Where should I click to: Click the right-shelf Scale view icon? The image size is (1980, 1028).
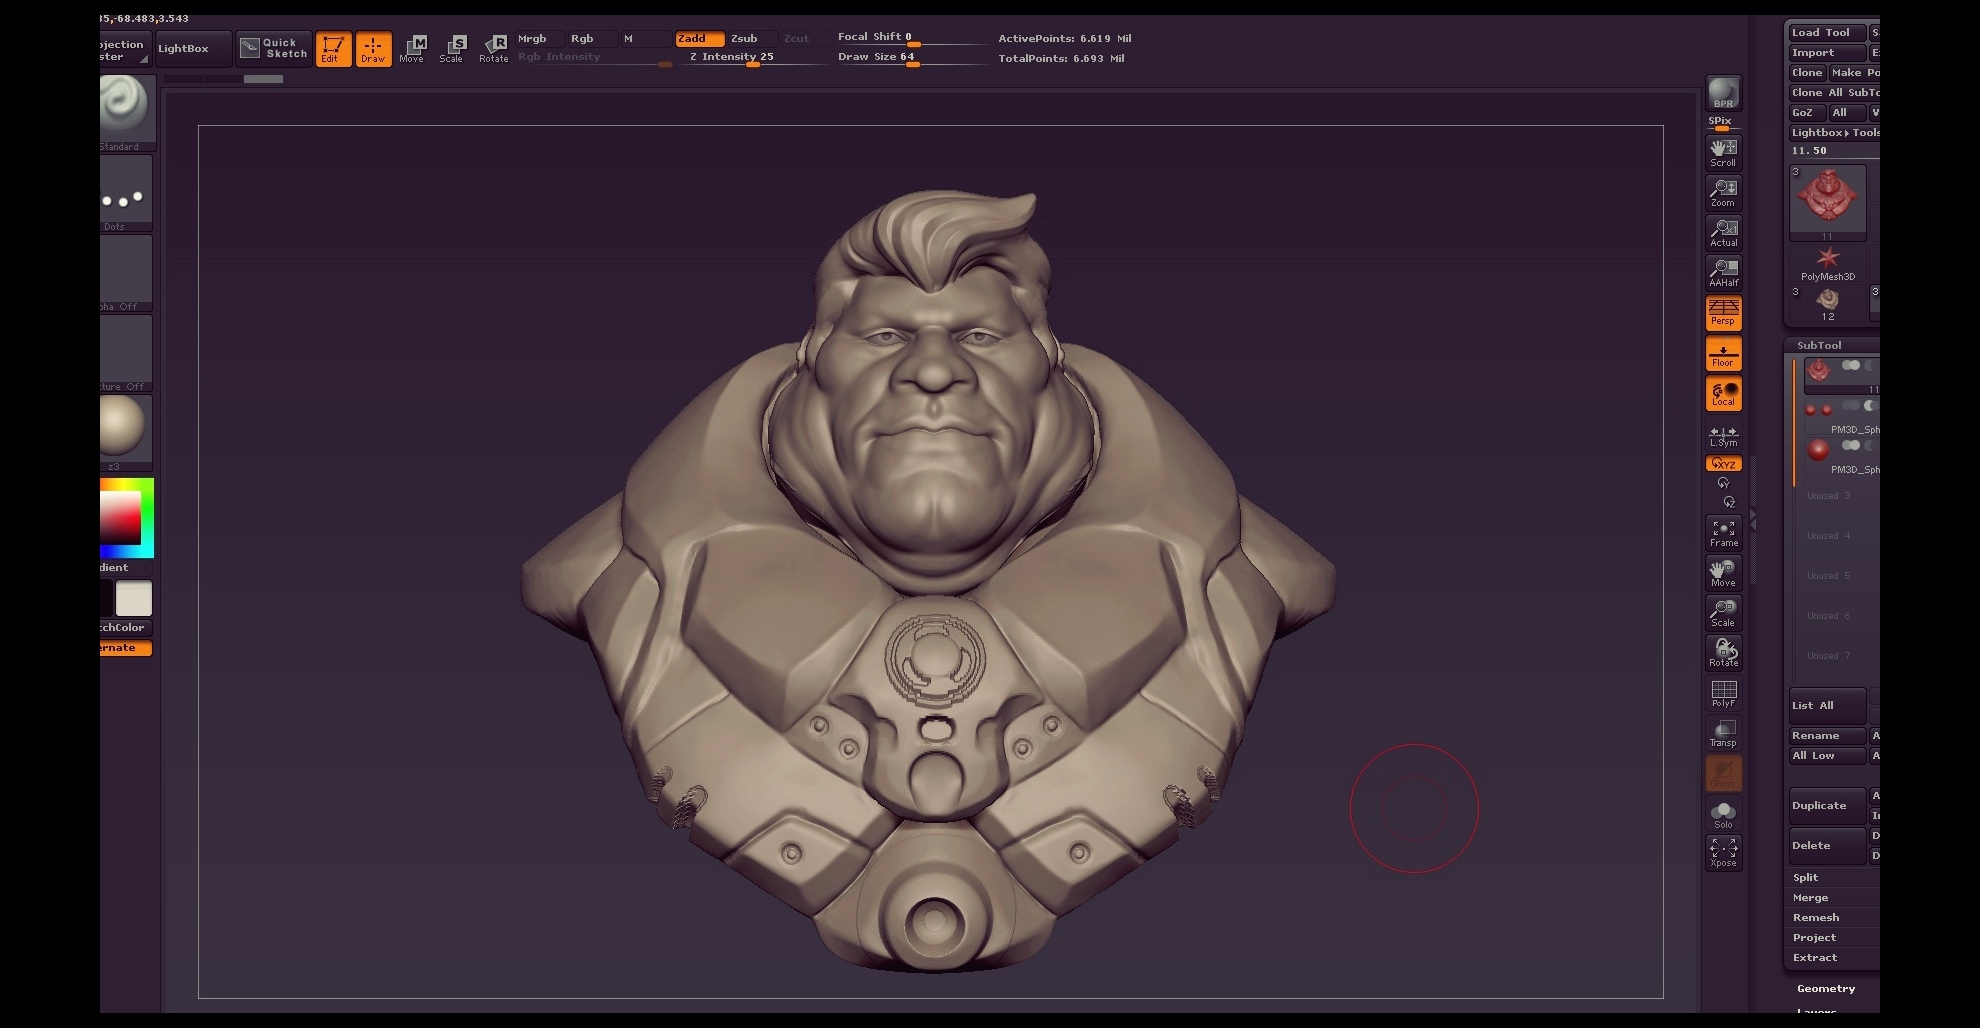click(x=1723, y=613)
